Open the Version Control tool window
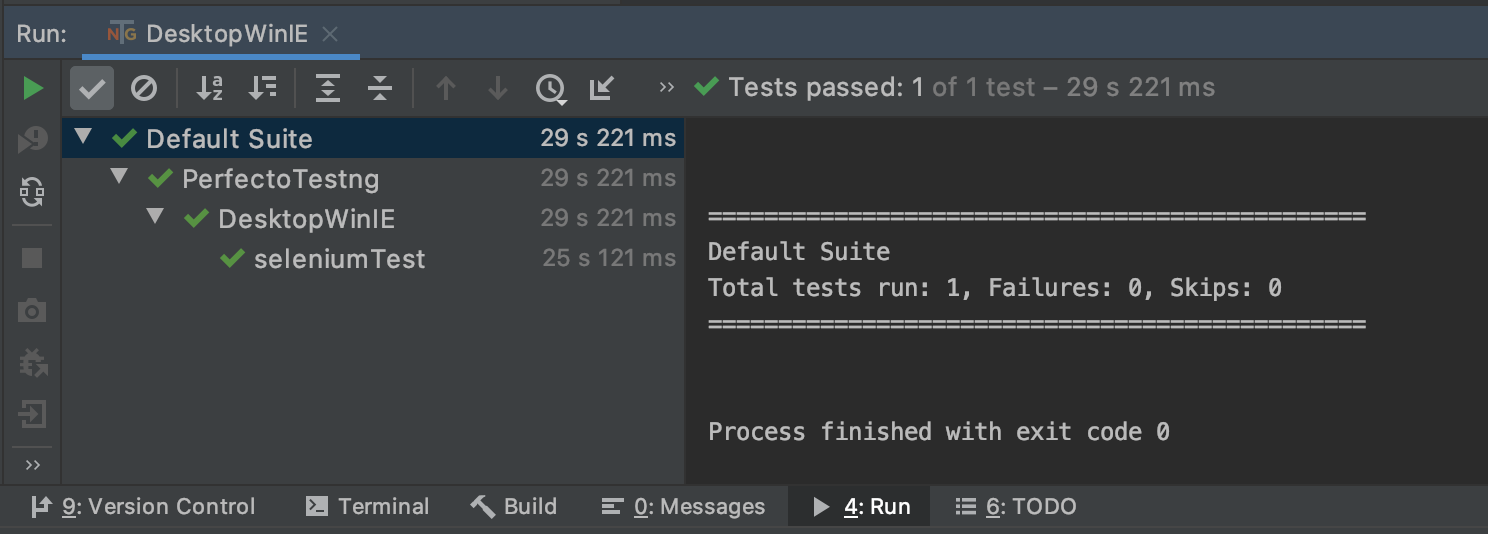Screen dimensions: 1488x534 tap(144, 507)
